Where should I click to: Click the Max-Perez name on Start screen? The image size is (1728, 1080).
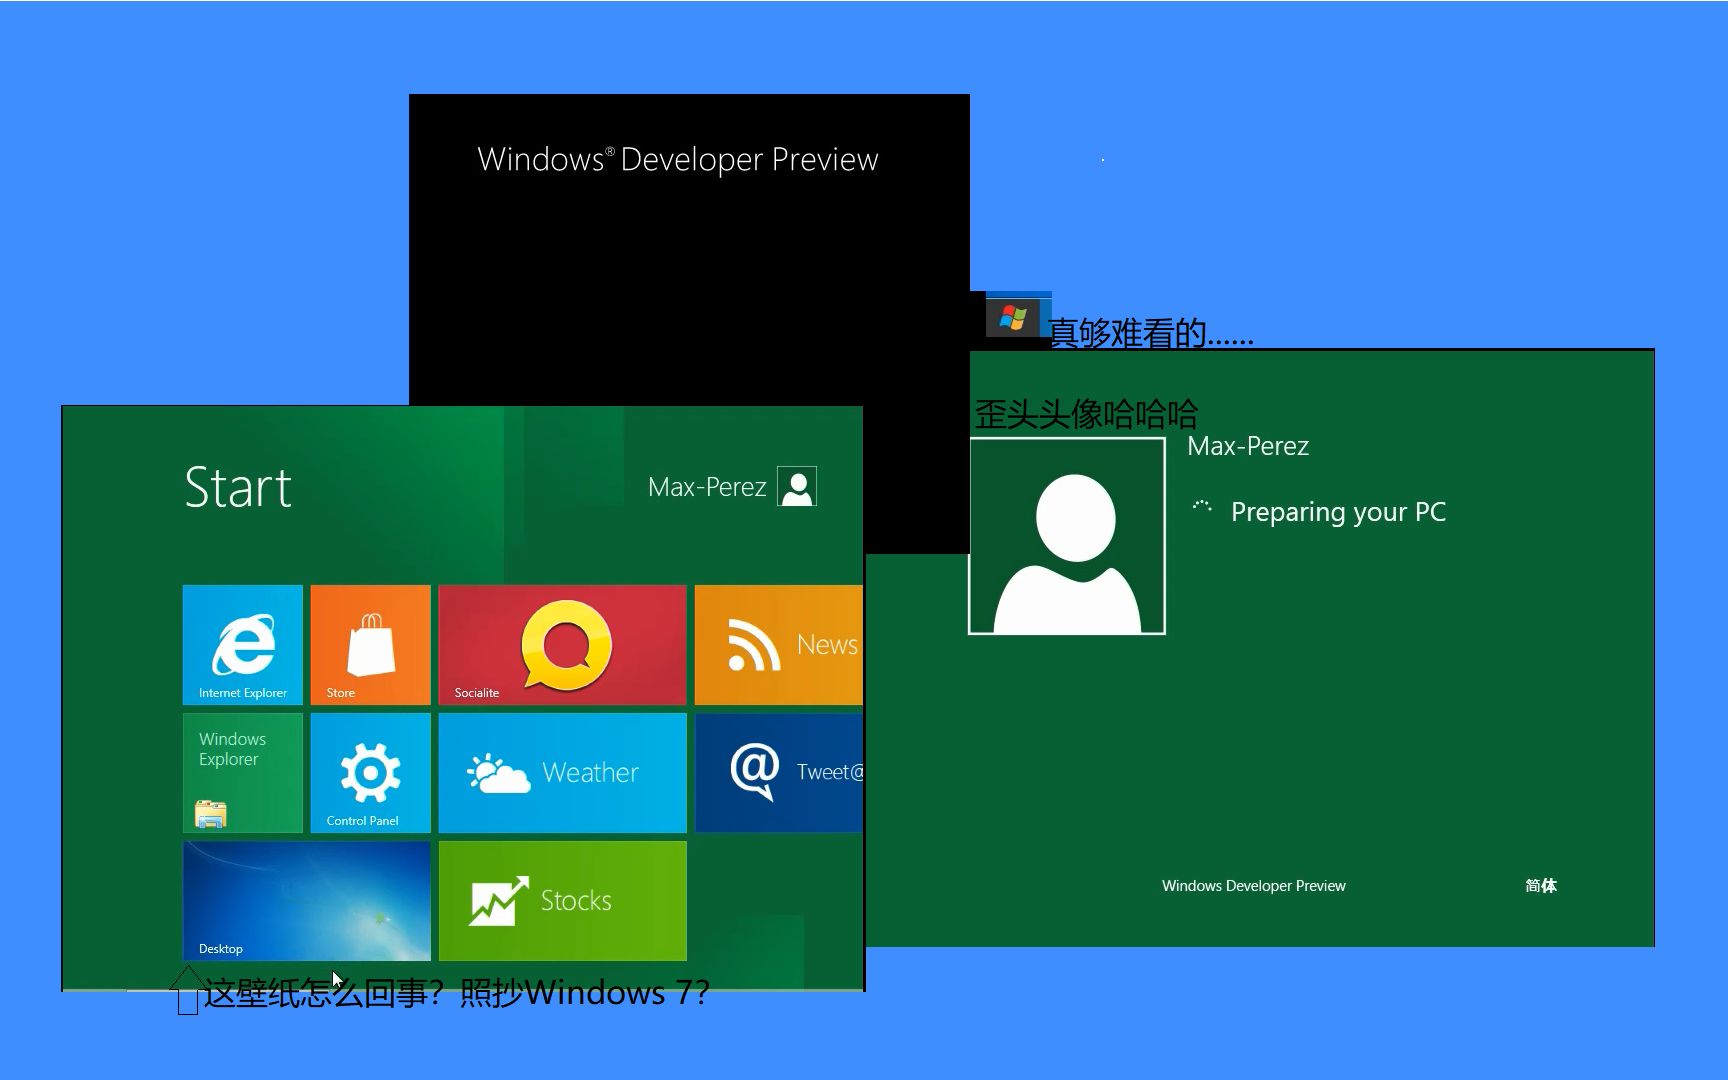tap(707, 487)
